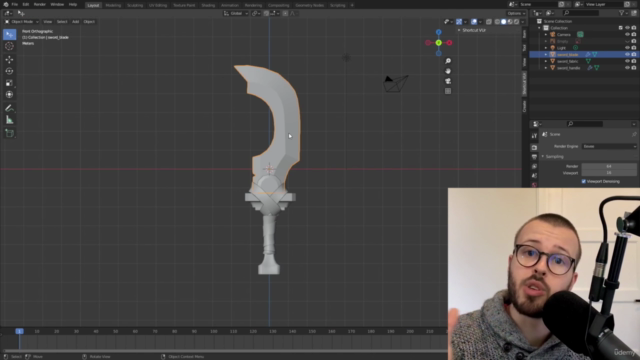Click the red X axis on navigation gizmo

point(449,42)
